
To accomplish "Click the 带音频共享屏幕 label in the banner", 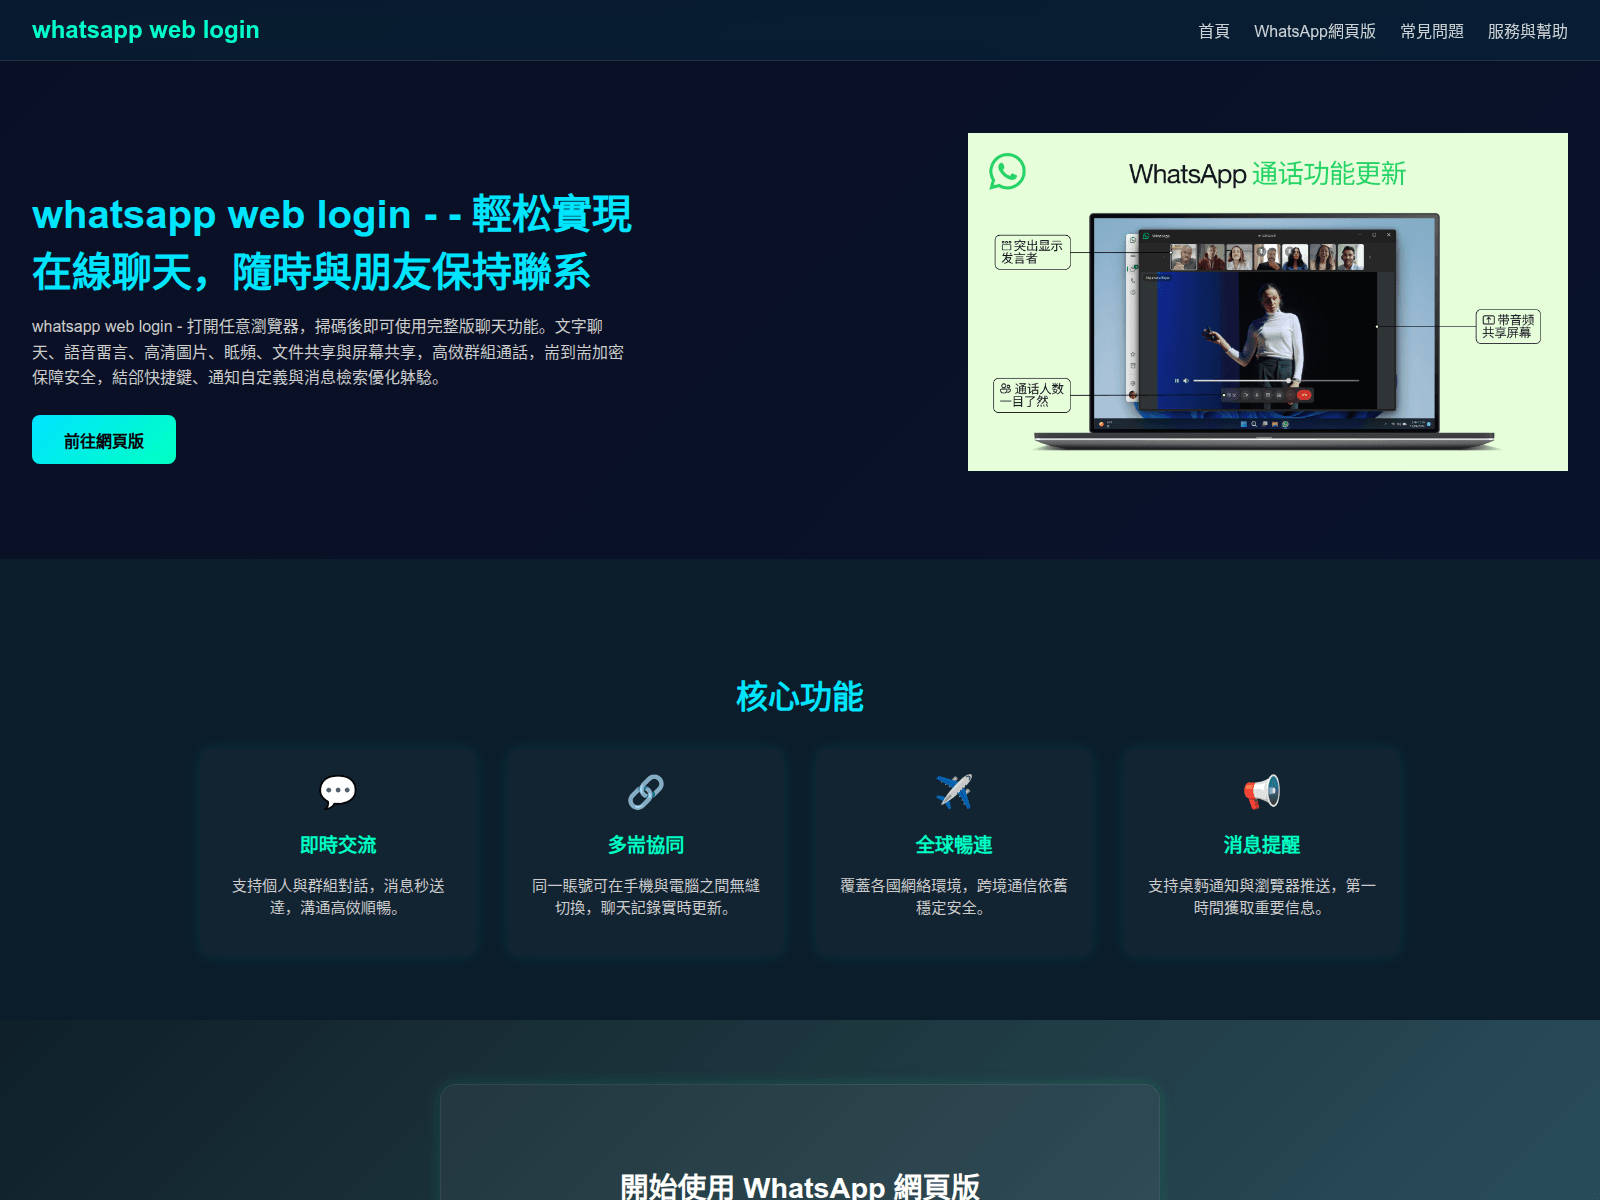I will pos(1508,326).
